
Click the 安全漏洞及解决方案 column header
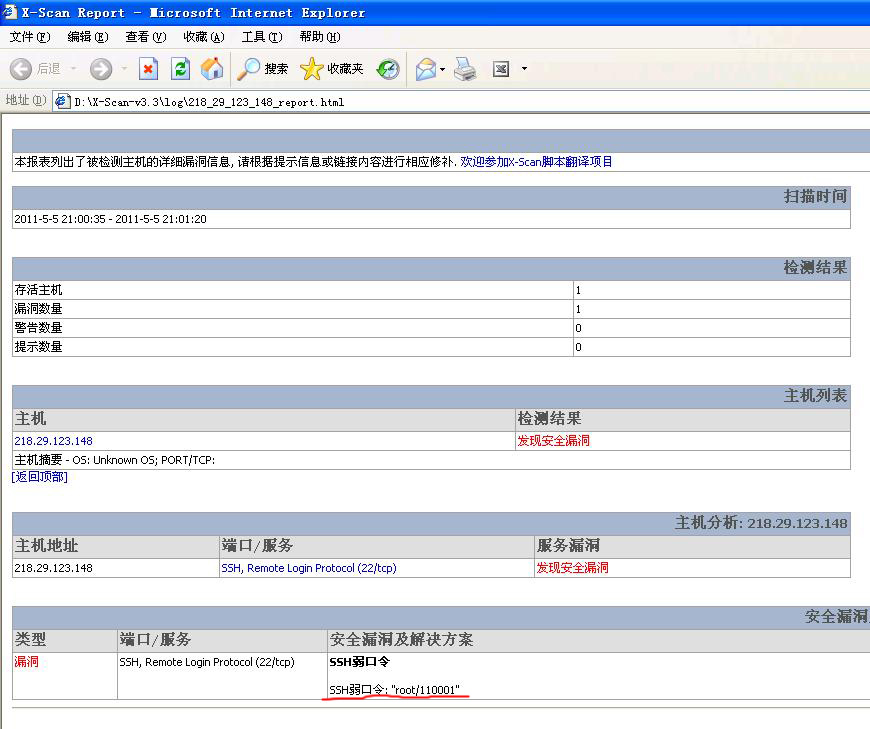coord(401,640)
